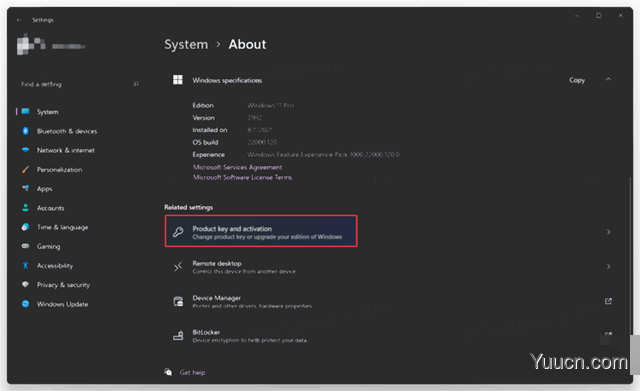This screenshot has width=640, height=391.
Task: Click the BitLocker lock icon
Action: (x=178, y=336)
